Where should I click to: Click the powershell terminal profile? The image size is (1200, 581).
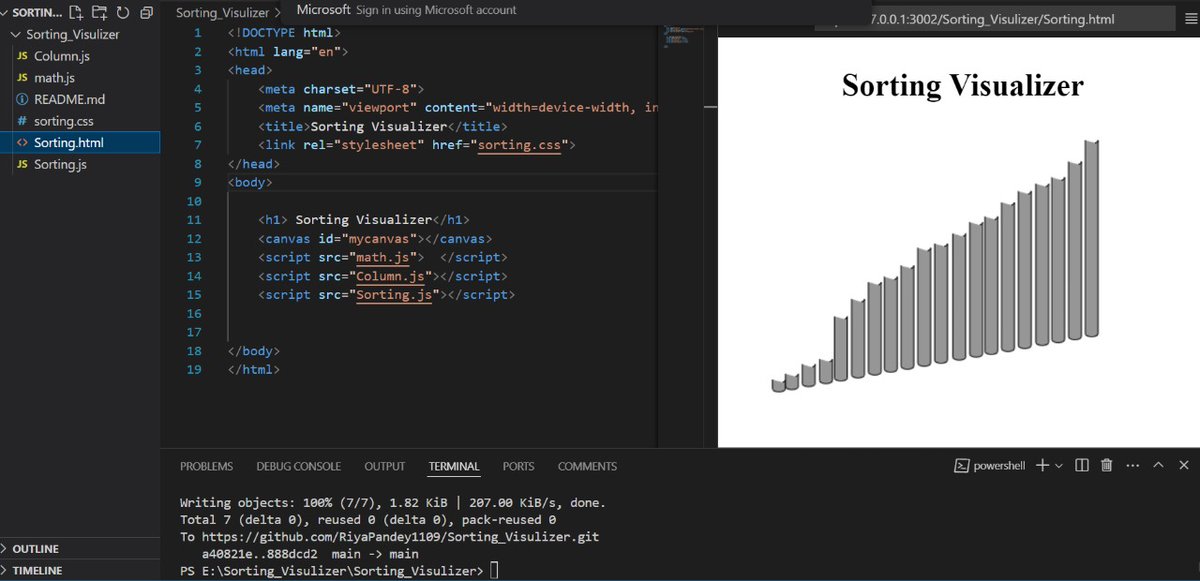click(x=989, y=466)
